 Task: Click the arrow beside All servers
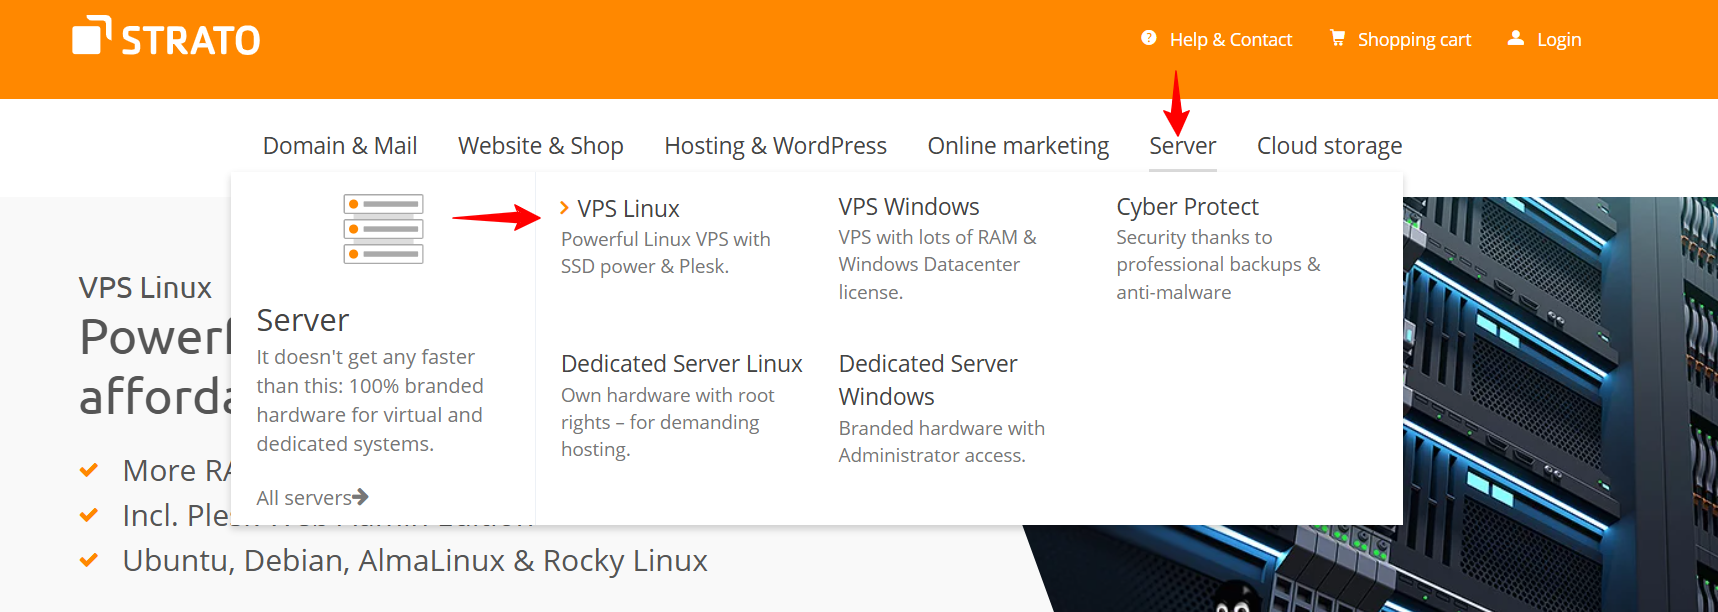(x=361, y=497)
